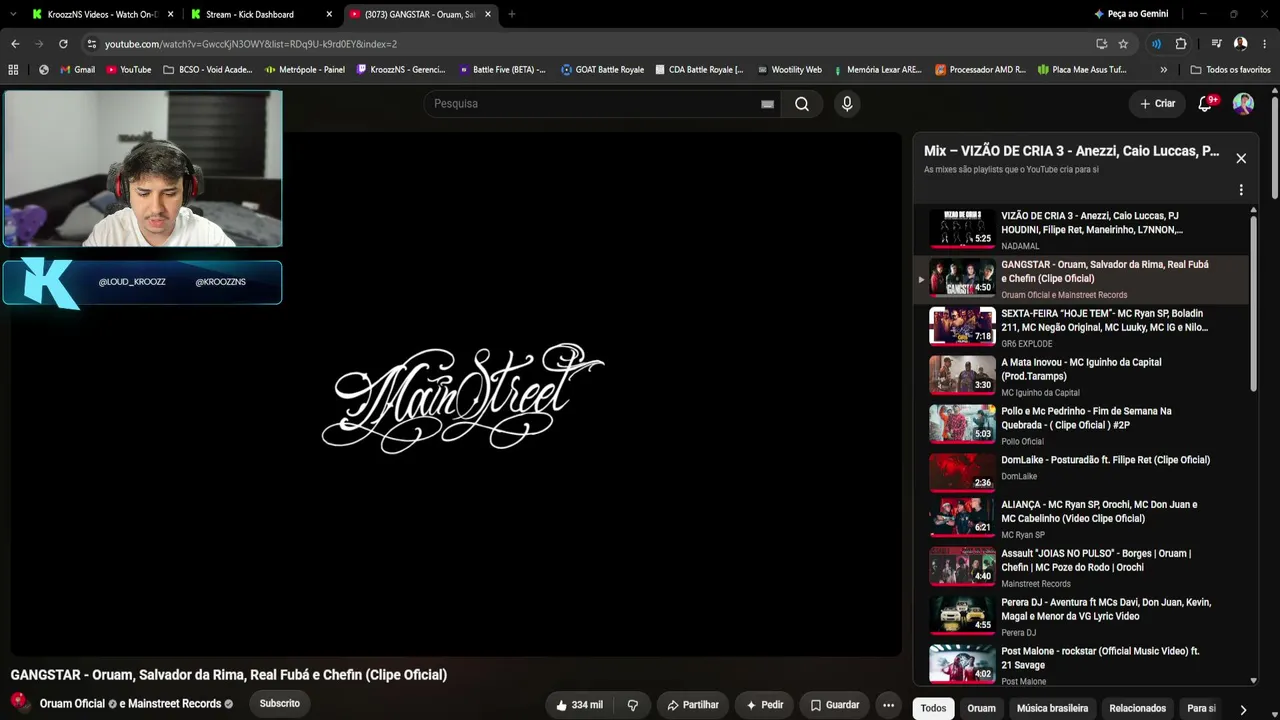Show hidden bookmarks with the overflow chevron

point(1163,70)
